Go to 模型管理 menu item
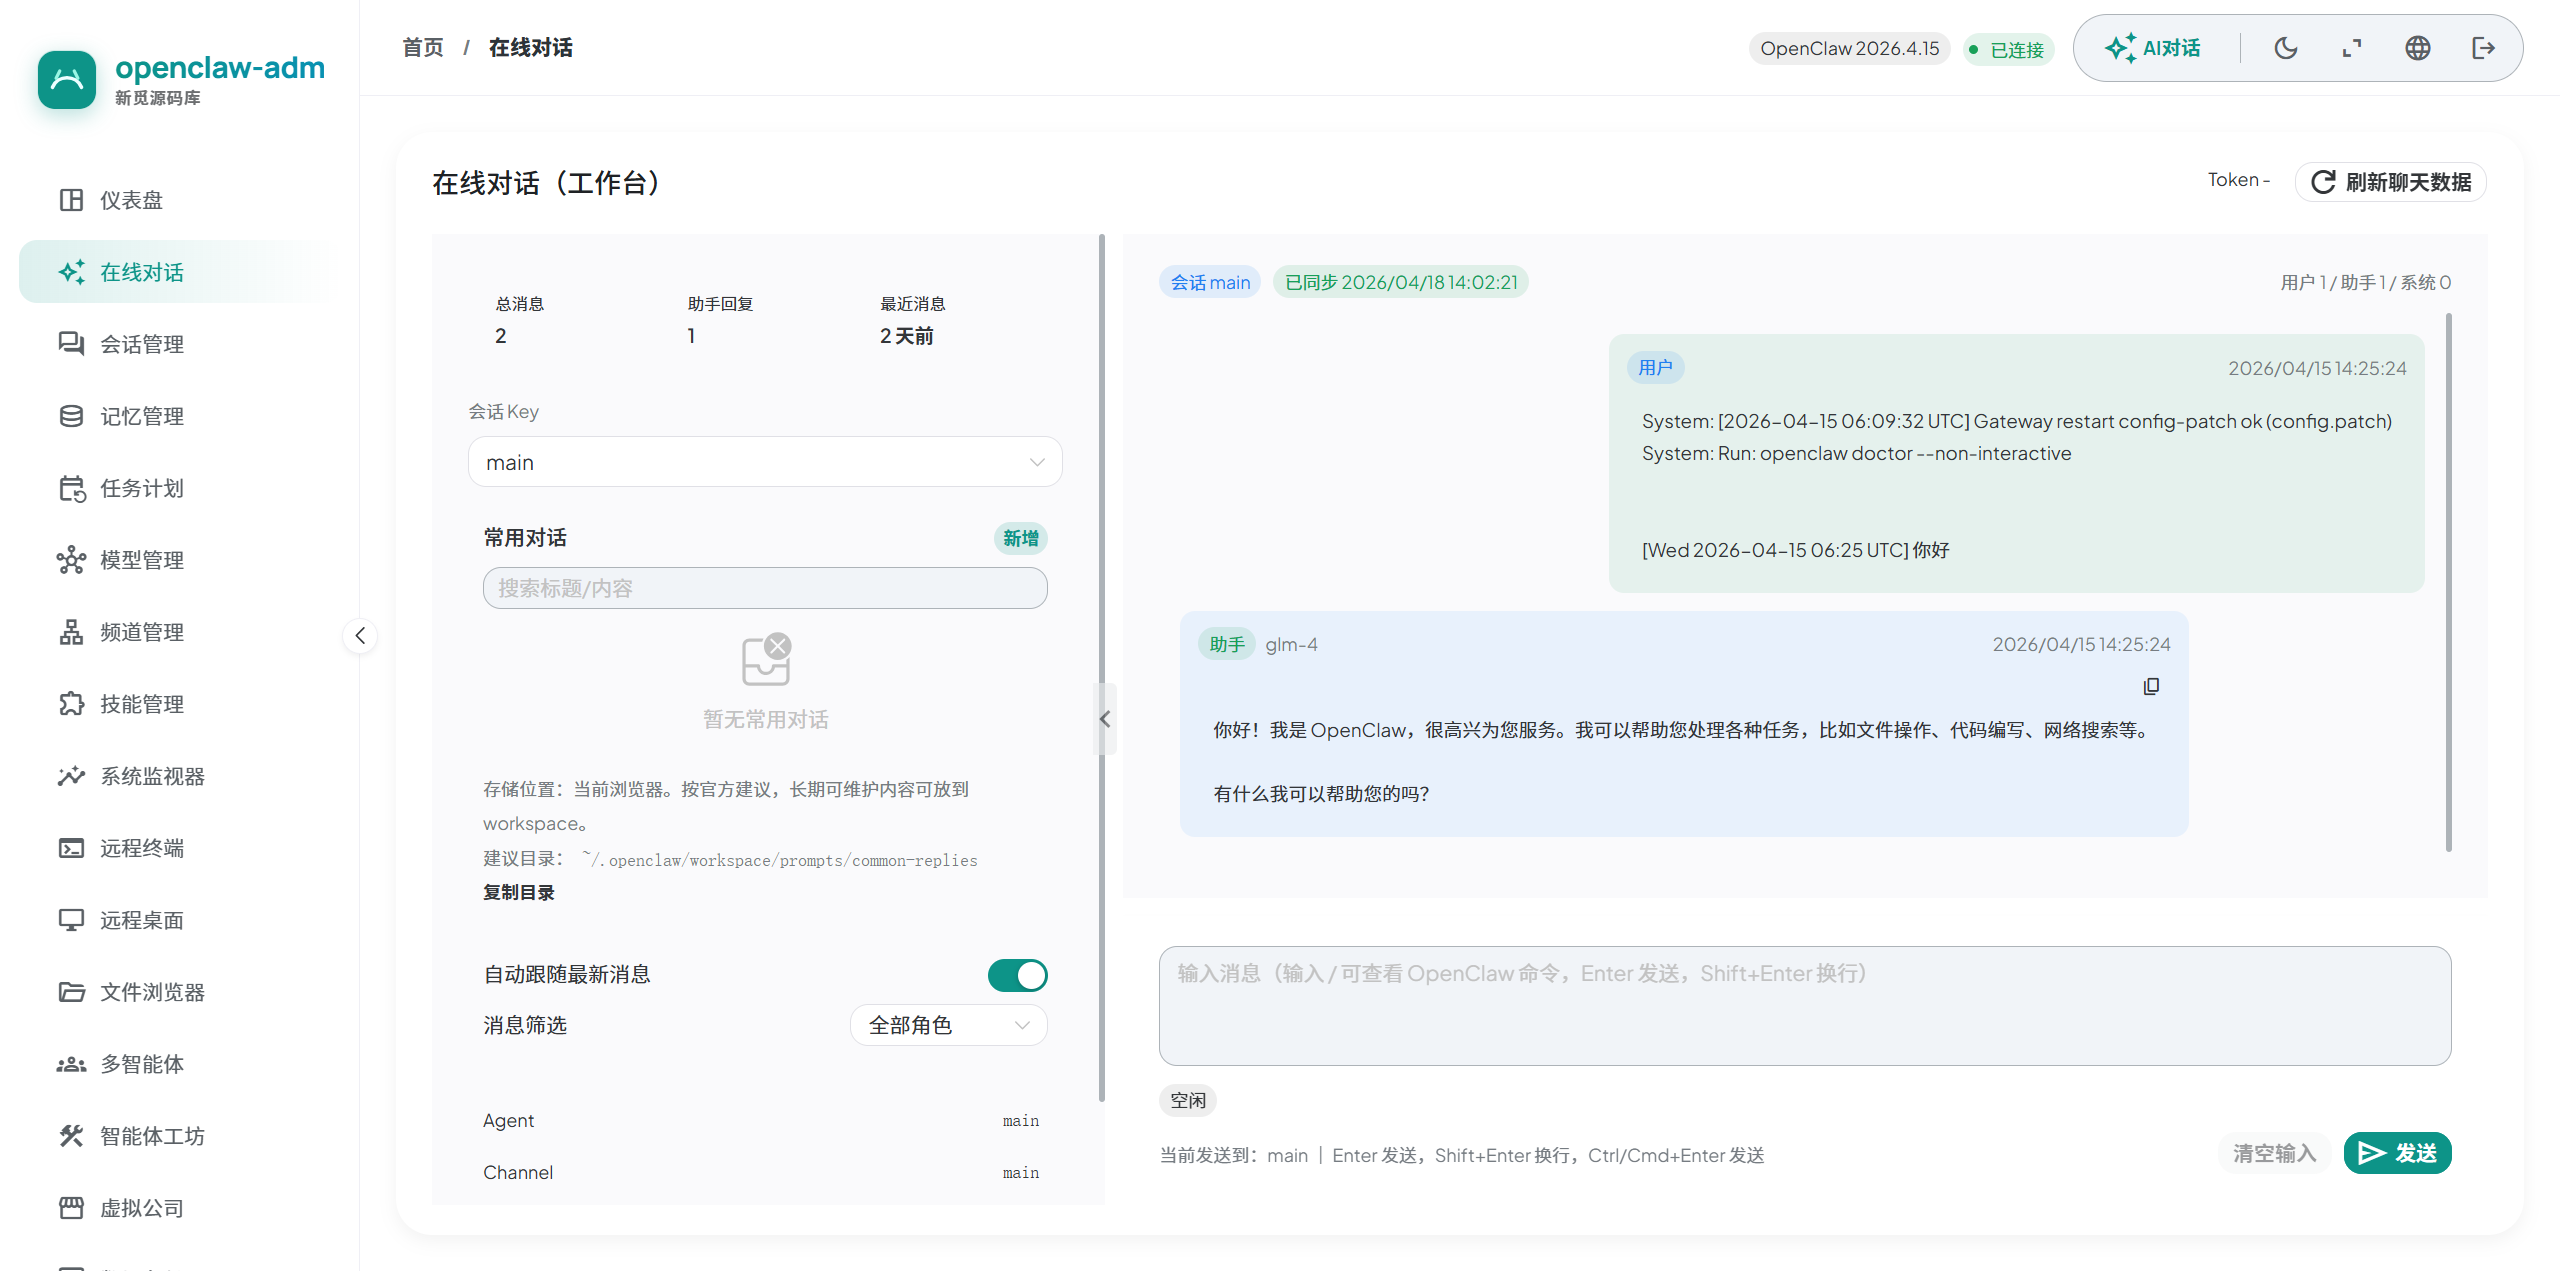 point(142,560)
